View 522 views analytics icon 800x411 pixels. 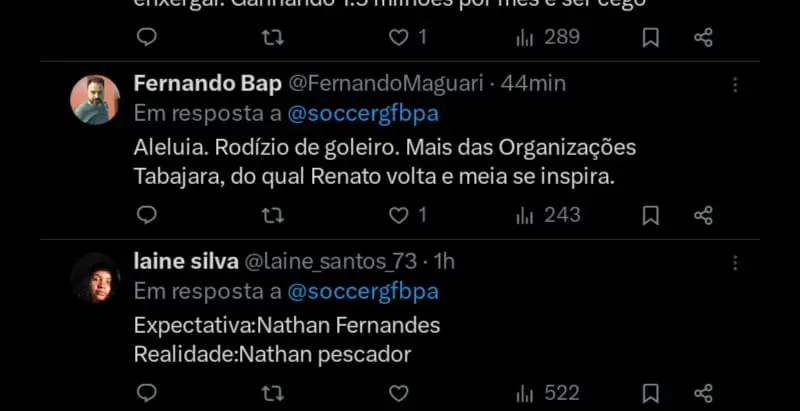click(525, 393)
